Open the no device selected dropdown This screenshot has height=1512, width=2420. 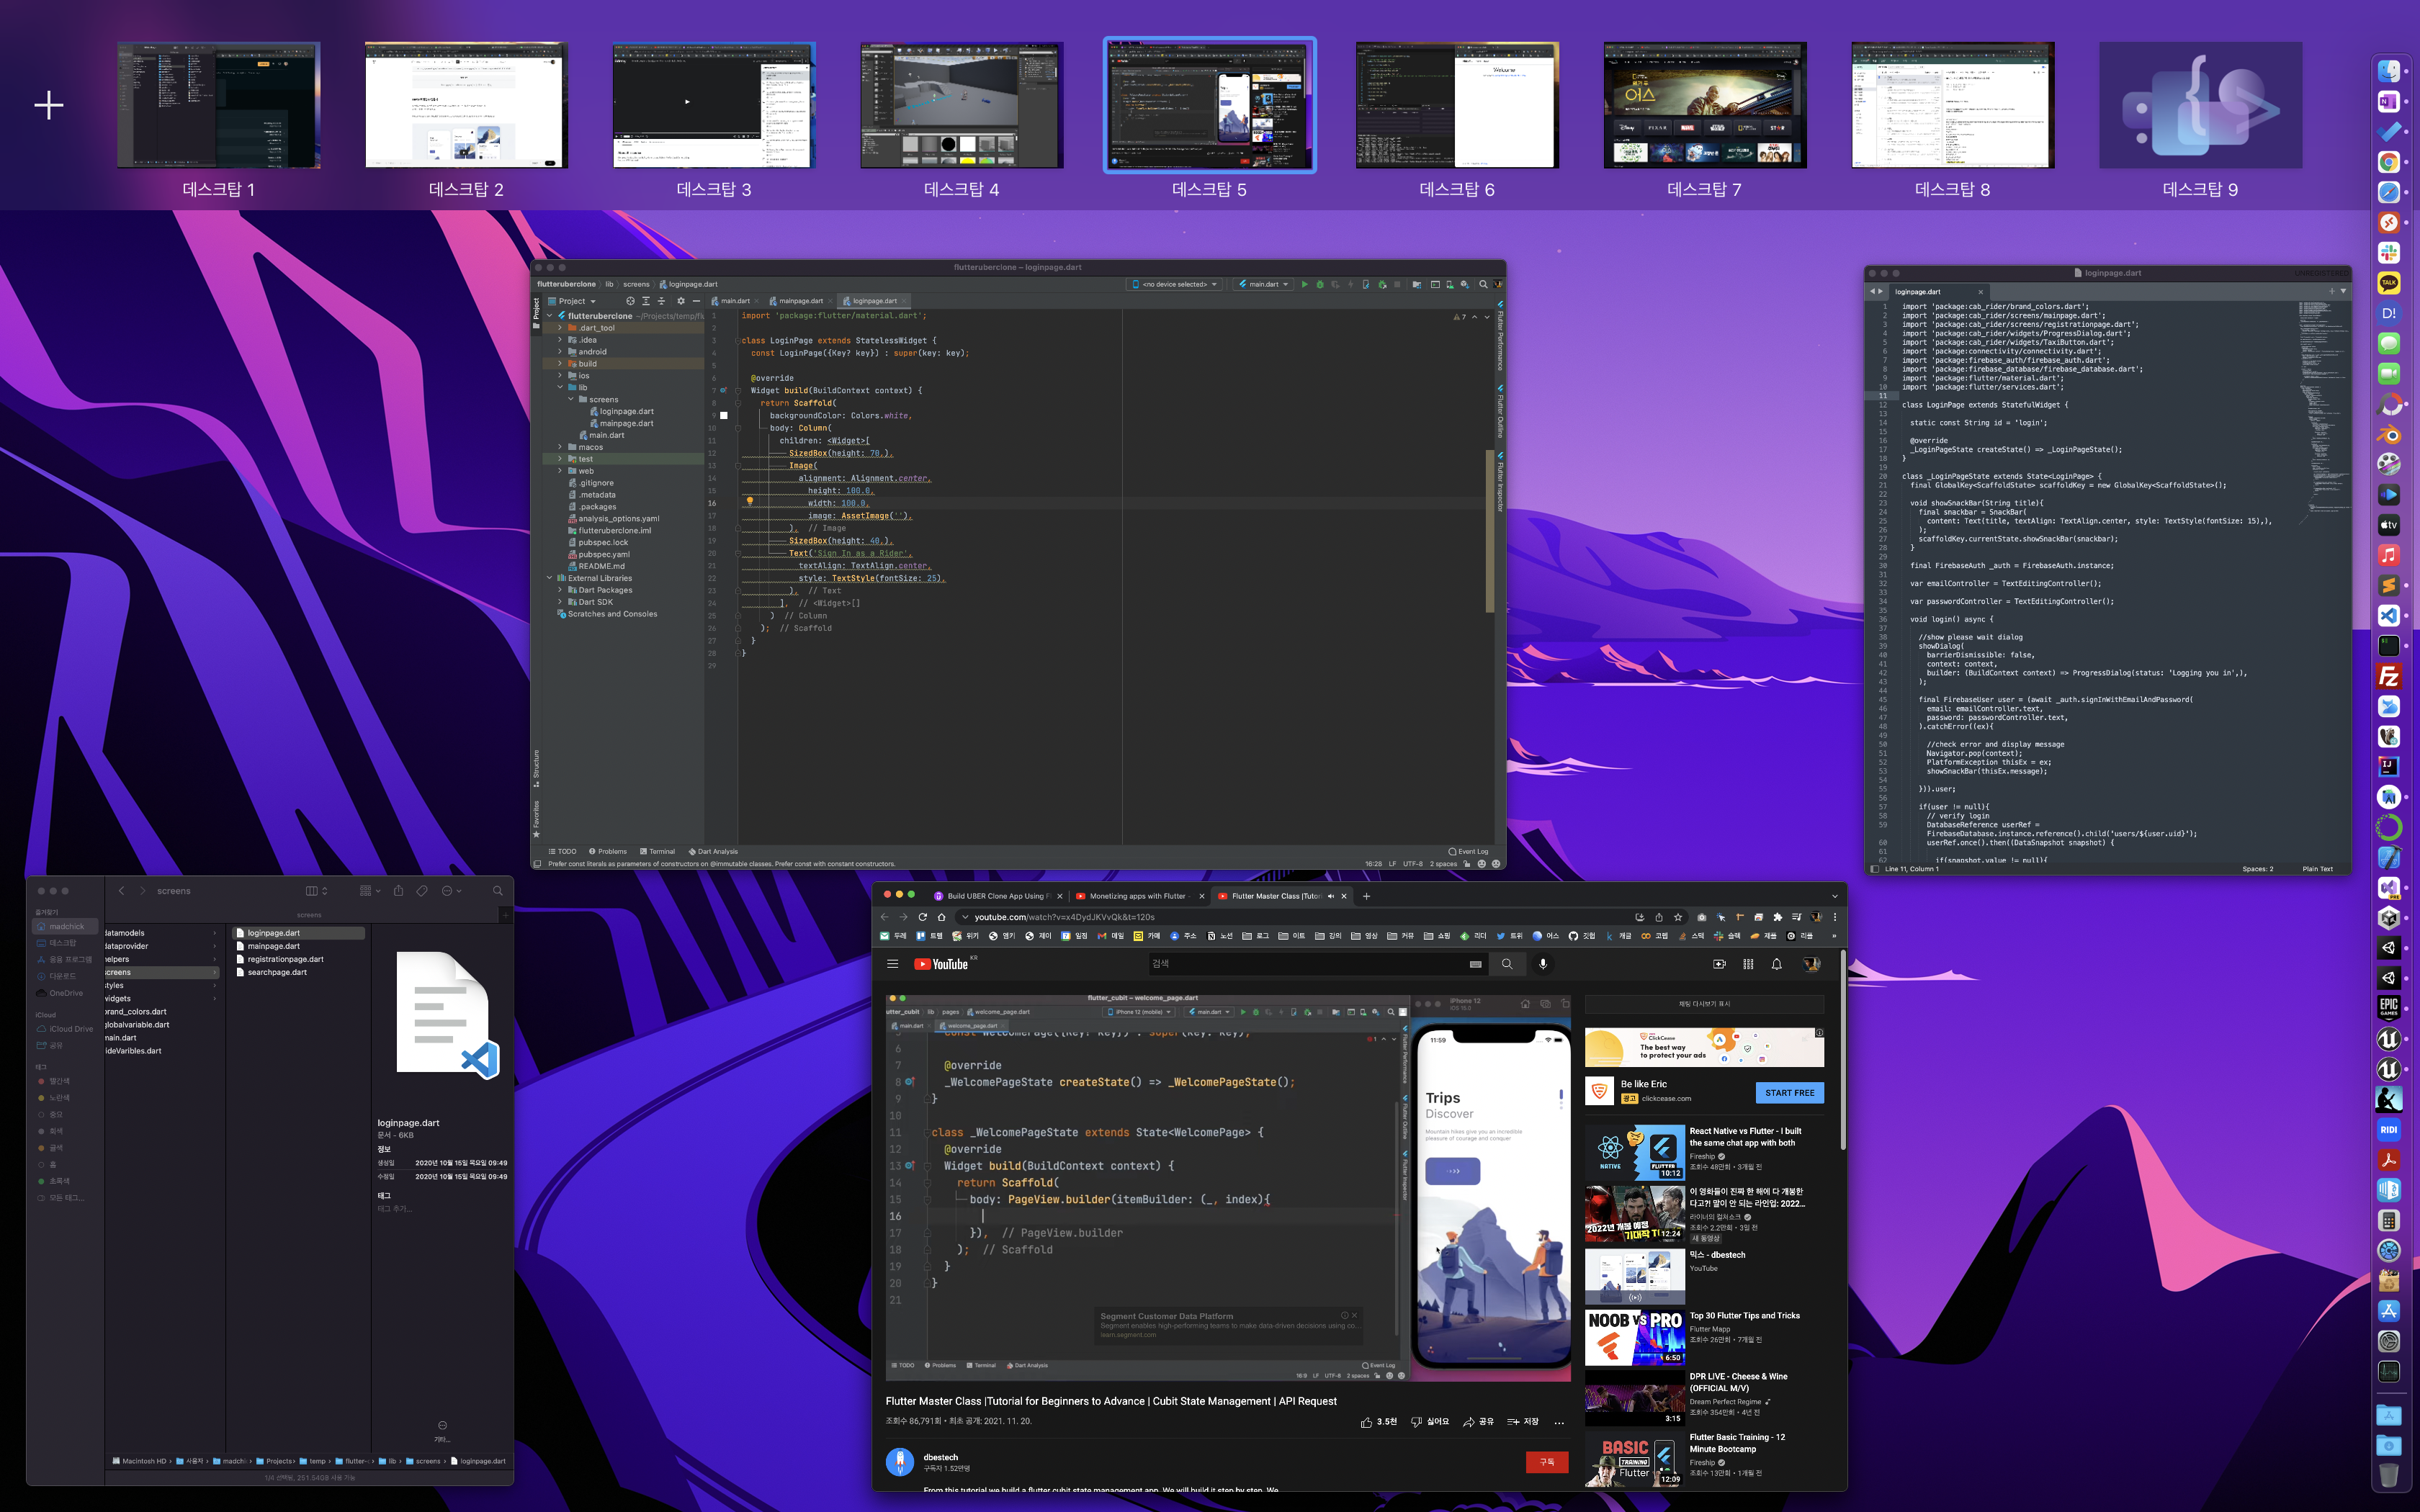tap(1175, 285)
